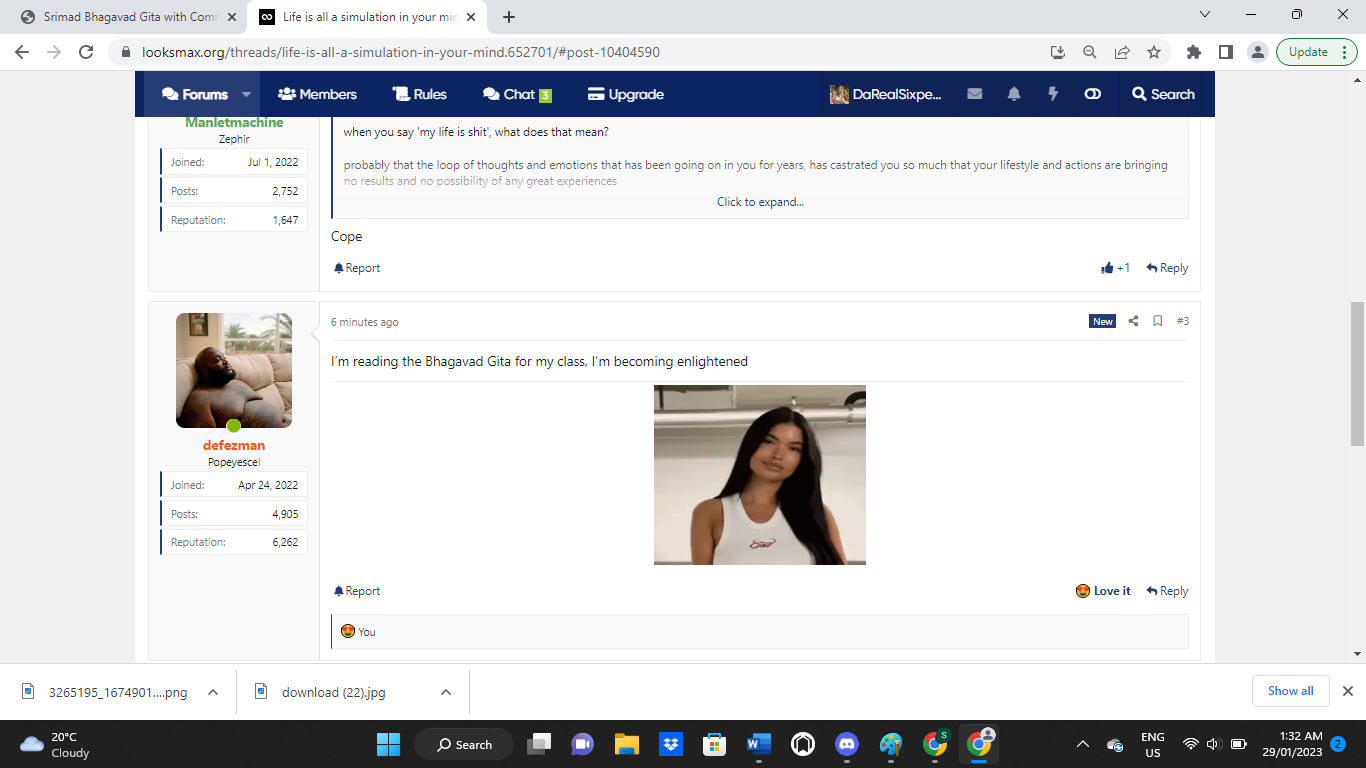The width and height of the screenshot is (1366, 768).
Task: Bookmark post #3 with the bookmark icon
Action: pyautogui.click(x=1157, y=321)
